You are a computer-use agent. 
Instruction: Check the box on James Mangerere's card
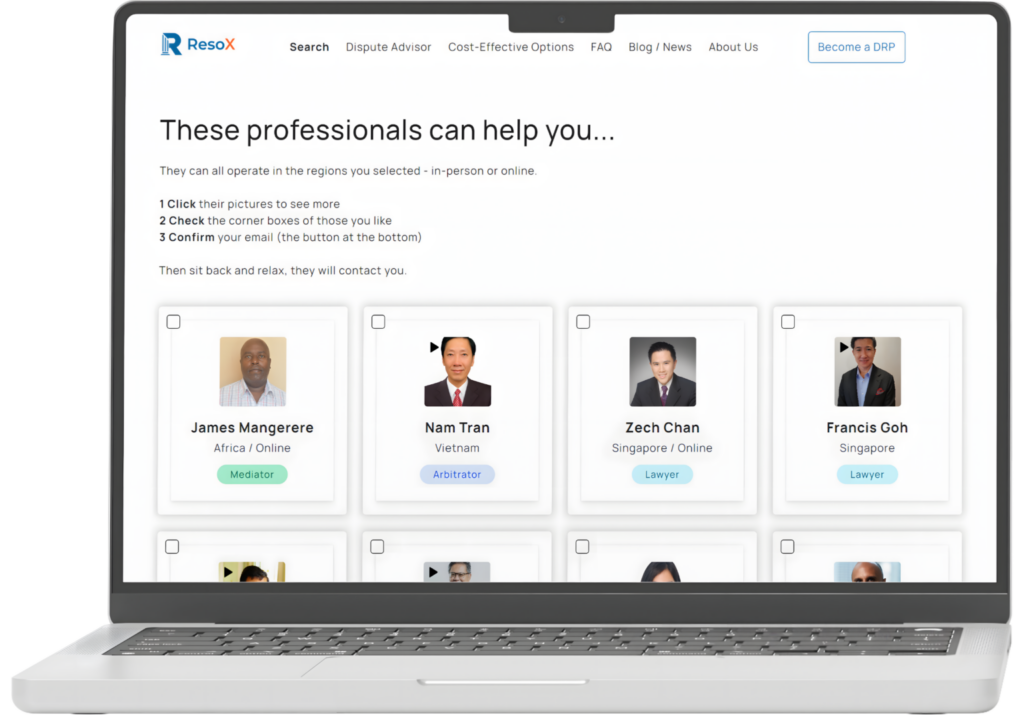coord(173,322)
